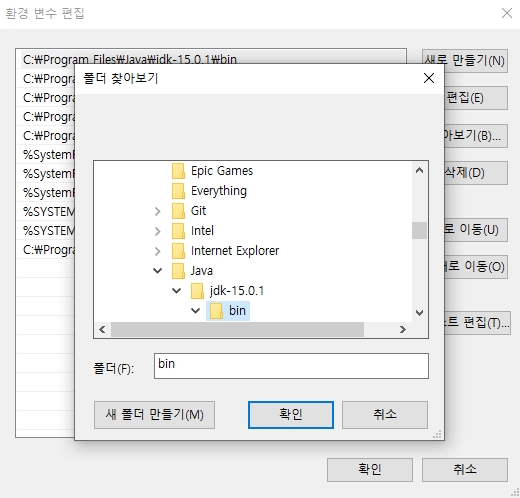
Task: Select the jdk-15.0.1 tree entry
Action: coord(237,291)
